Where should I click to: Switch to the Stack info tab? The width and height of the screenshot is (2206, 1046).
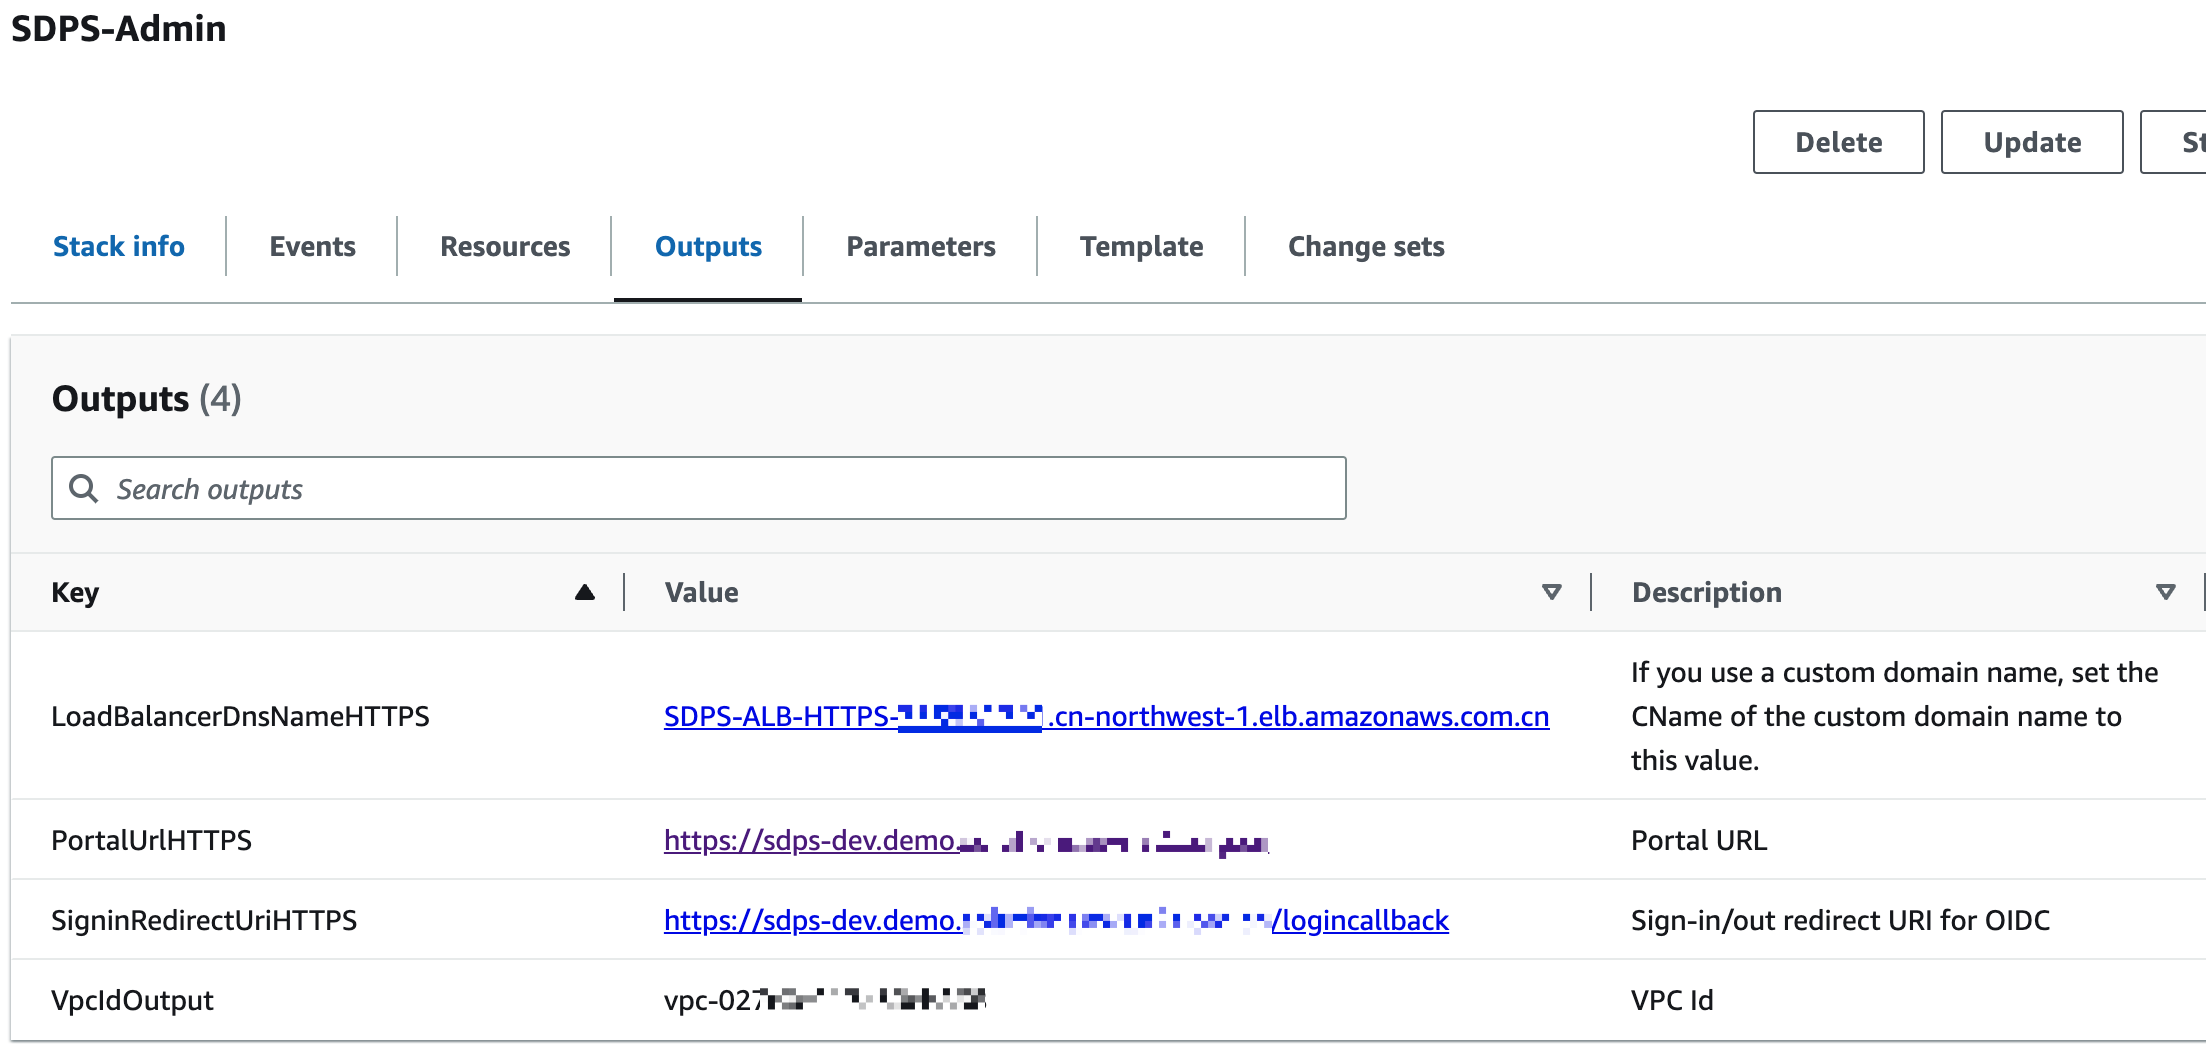(119, 246)
